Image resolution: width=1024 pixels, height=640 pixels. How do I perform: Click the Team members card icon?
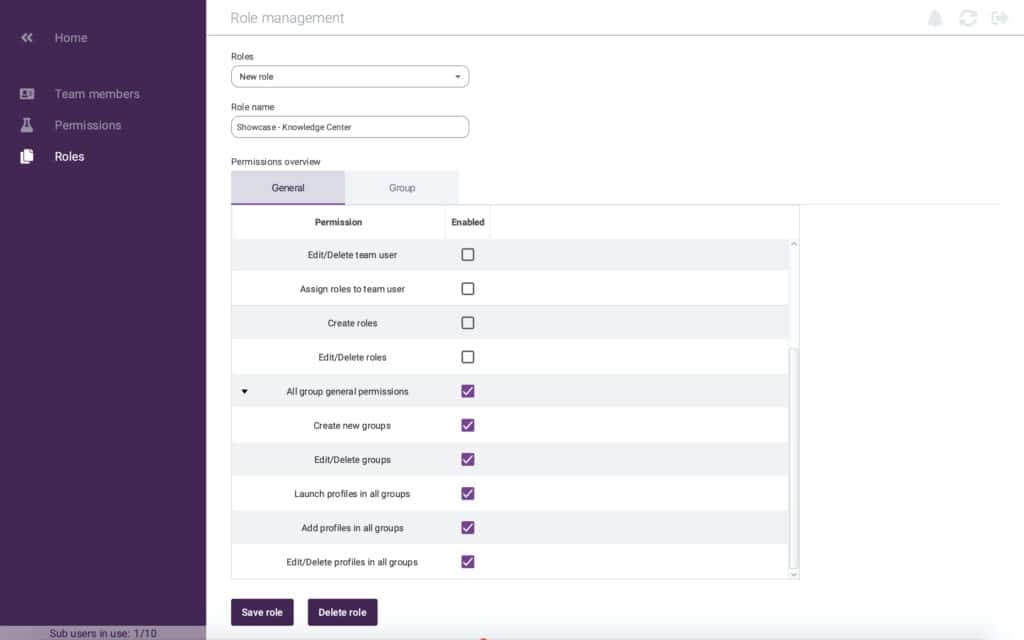27,94
